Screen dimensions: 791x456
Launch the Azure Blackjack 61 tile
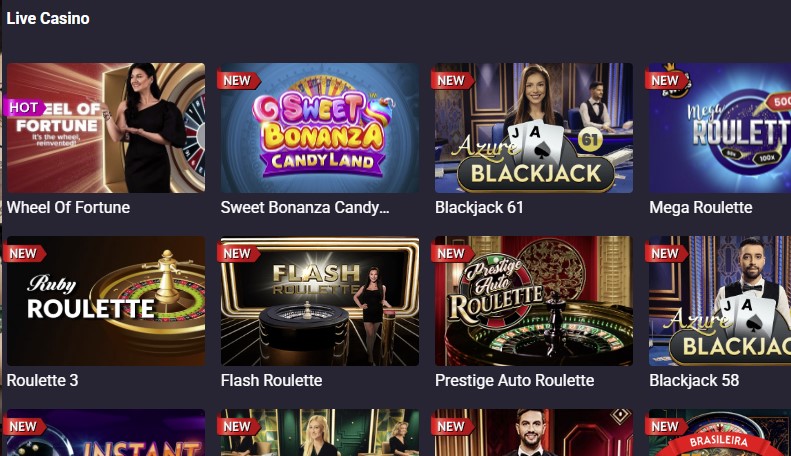point(534,128)
